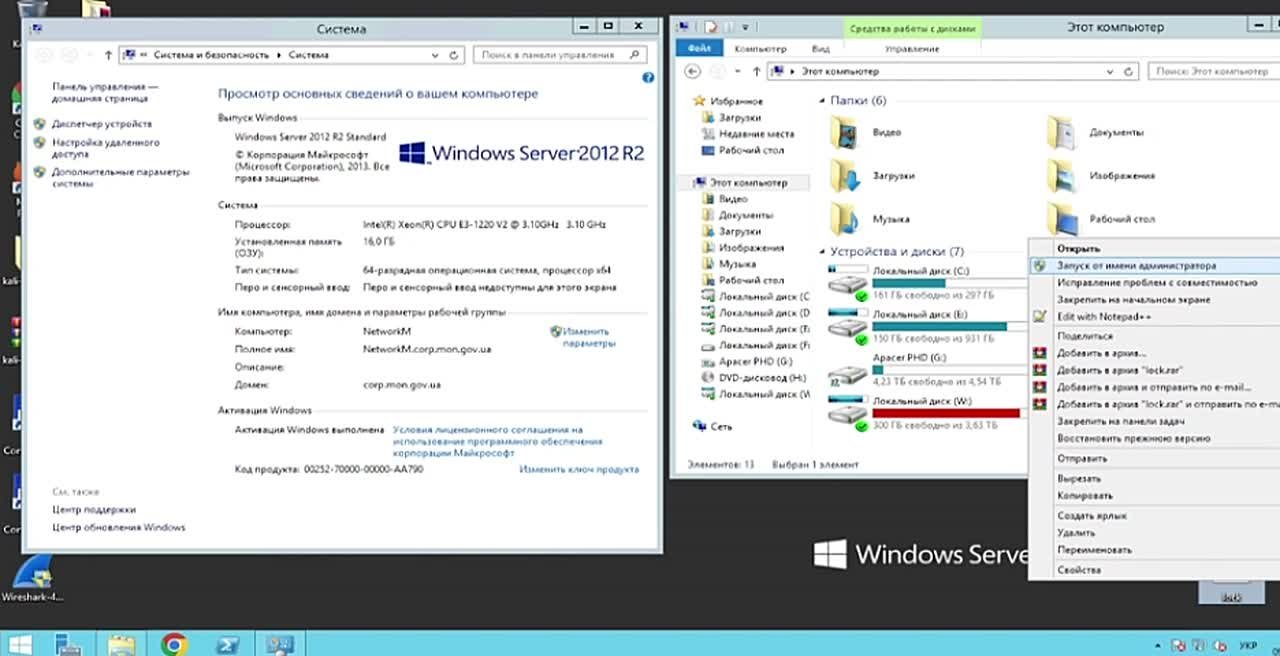Click Изменить параметры link

[588, 337]
